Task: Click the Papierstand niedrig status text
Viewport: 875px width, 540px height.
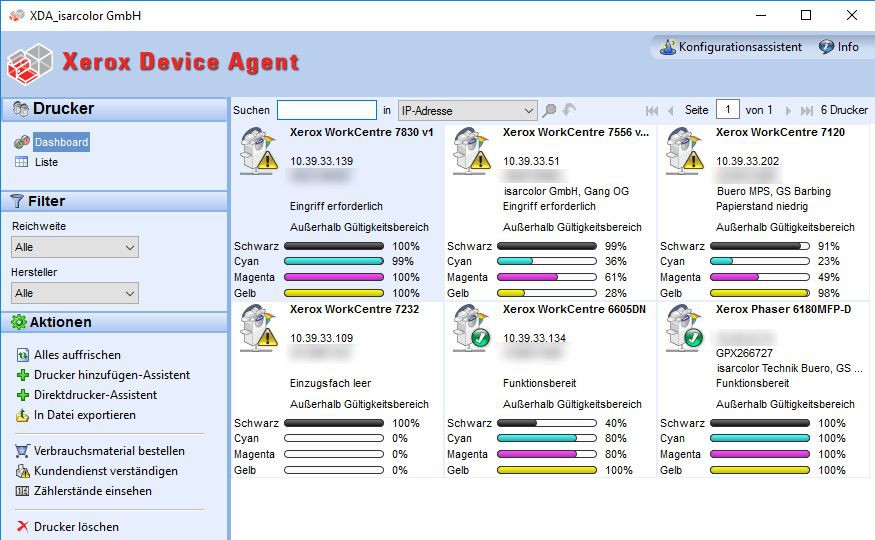Action: 762,206
